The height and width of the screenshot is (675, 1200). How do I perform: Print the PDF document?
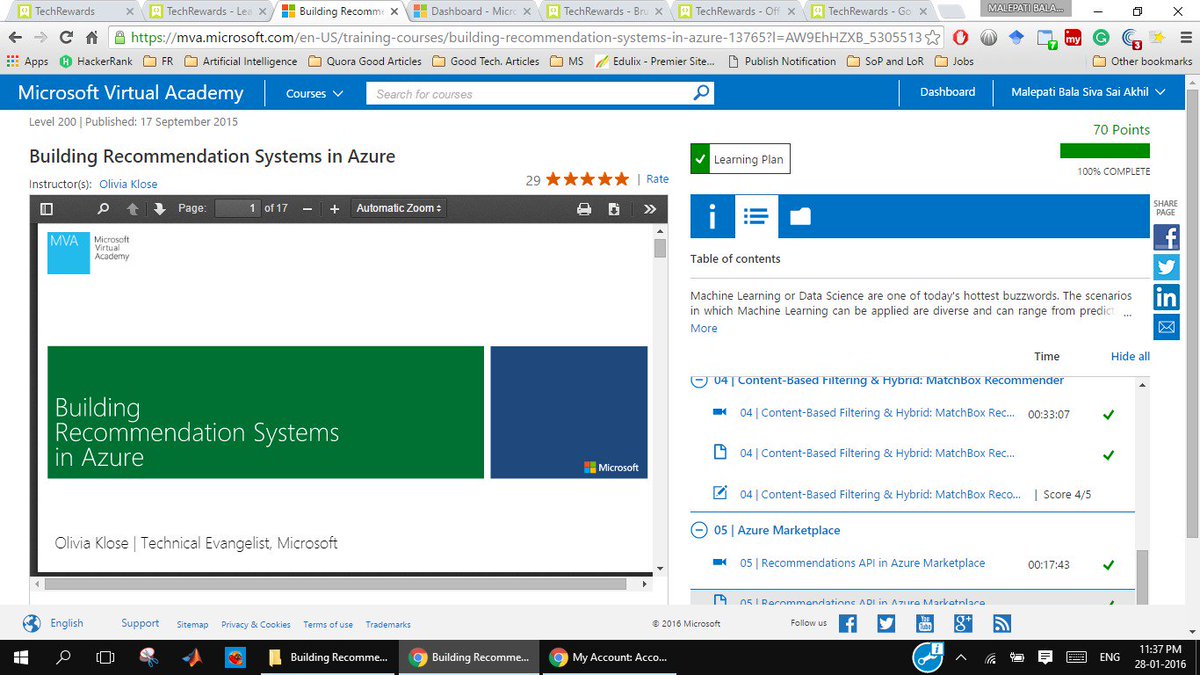tap(584, 209)
